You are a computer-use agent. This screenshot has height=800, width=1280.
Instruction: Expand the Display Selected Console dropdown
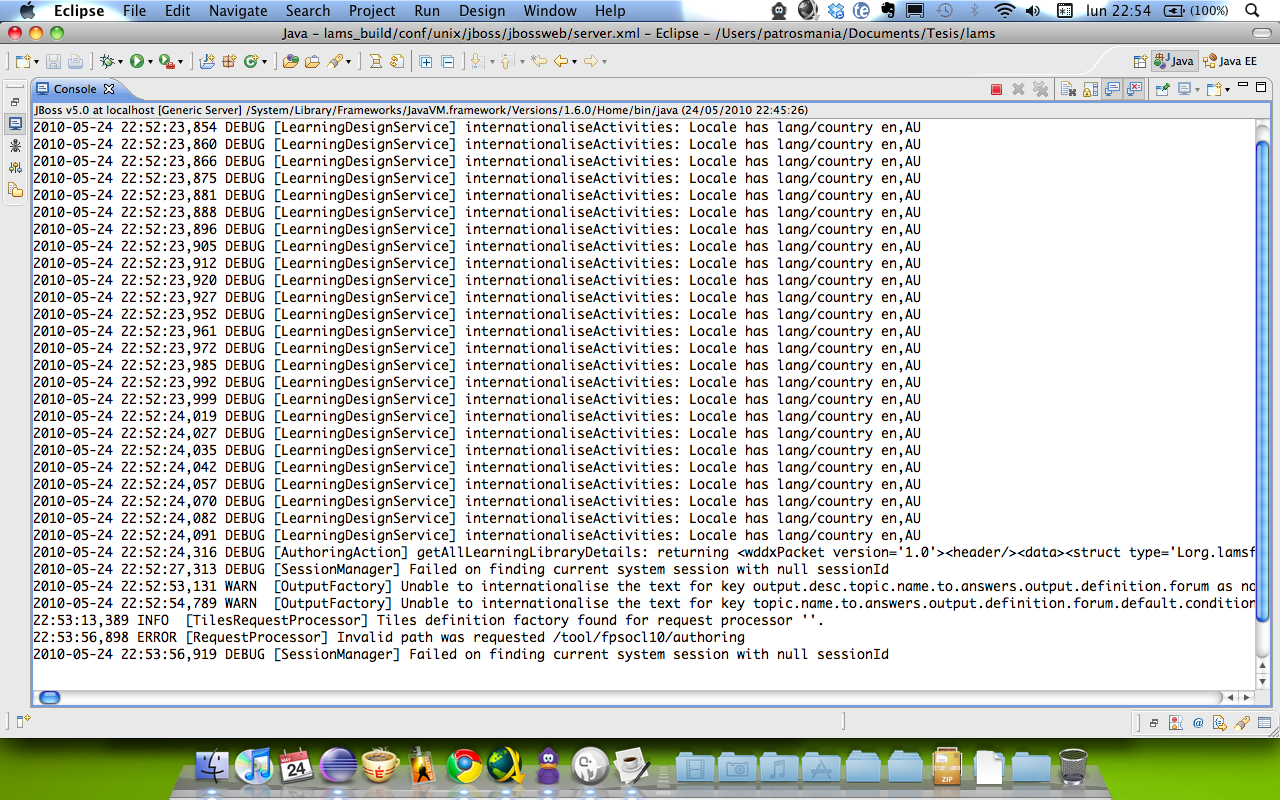point(1198,89)
